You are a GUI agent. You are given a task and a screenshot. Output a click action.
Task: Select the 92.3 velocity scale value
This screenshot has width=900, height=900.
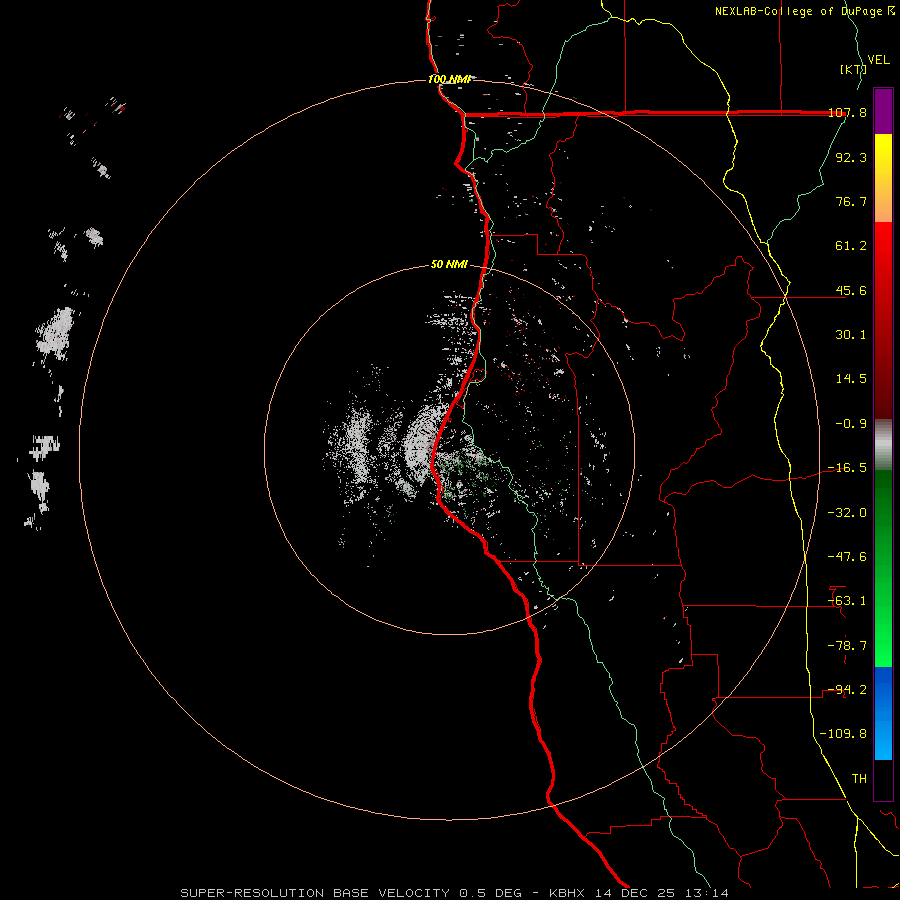pos(851,157)
